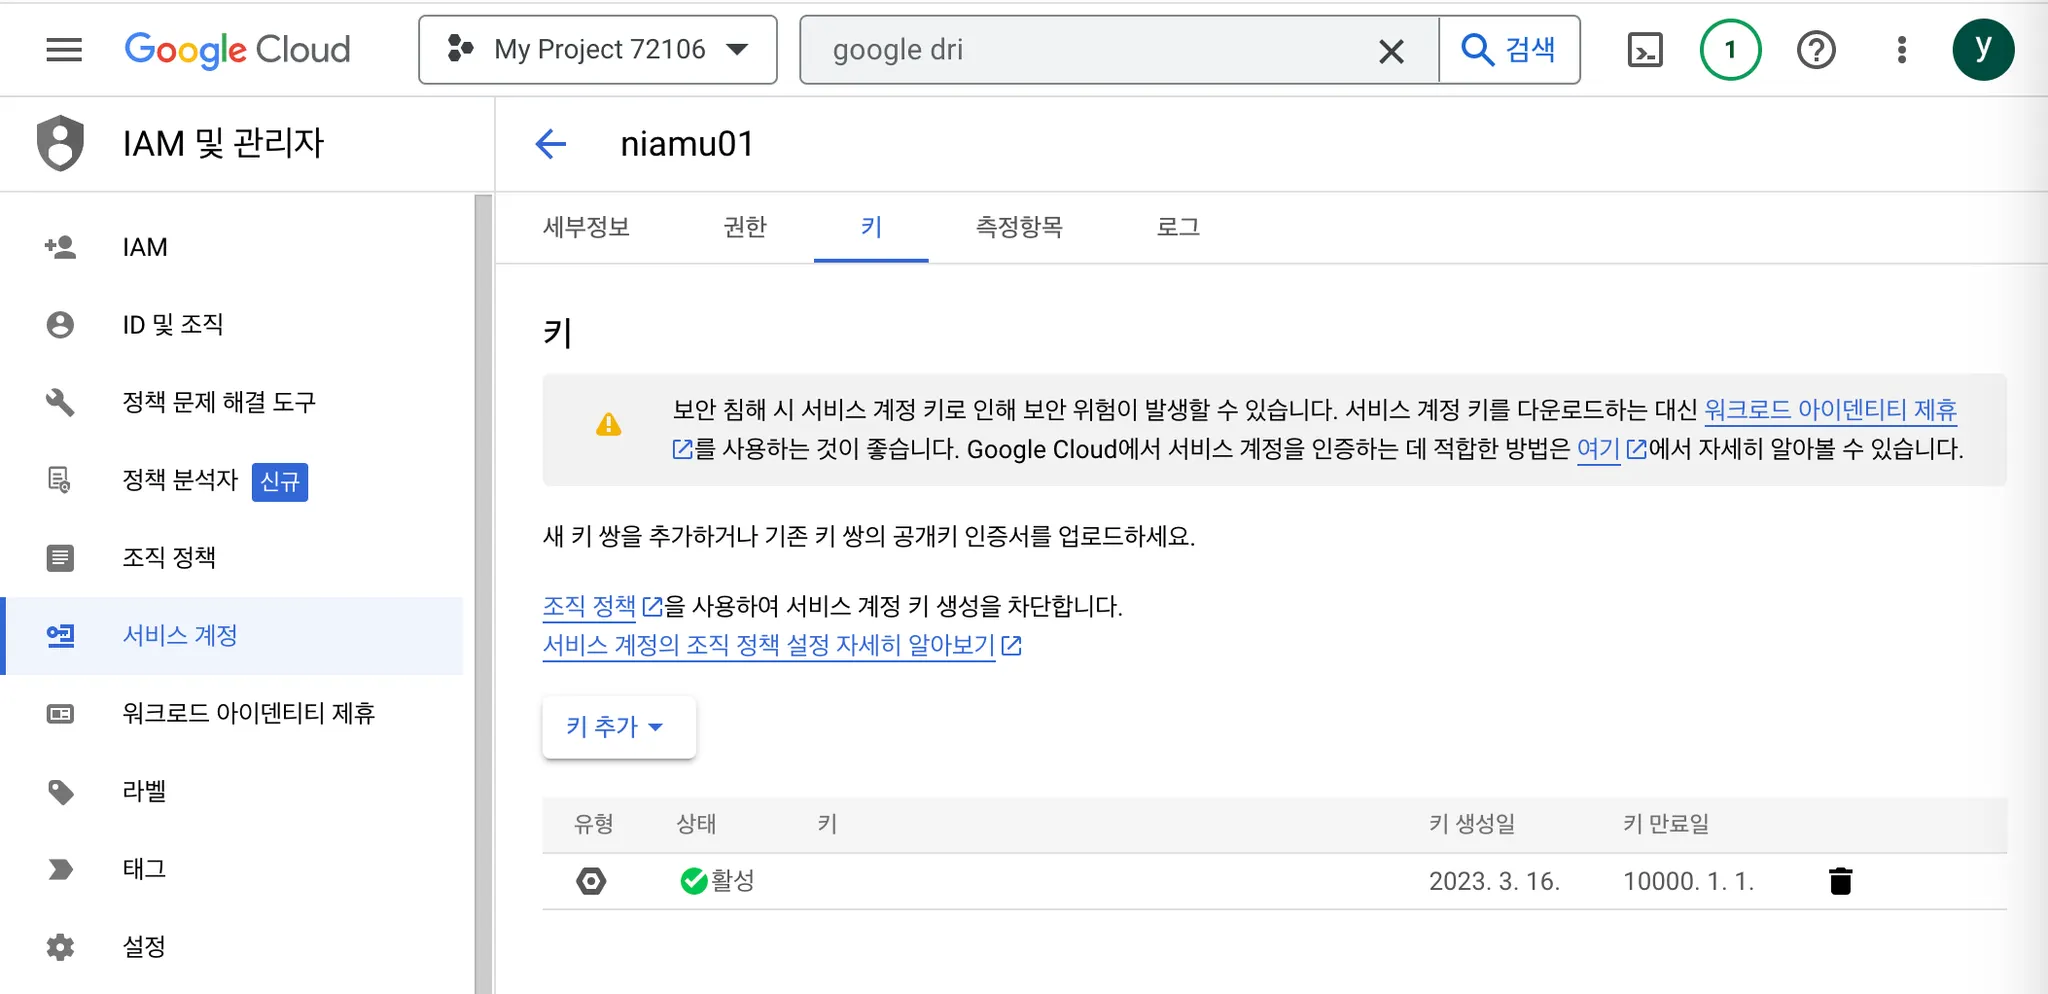Screen dimensions: 2048x994
Task: Click the IAM shield icon
Action: 60,142
